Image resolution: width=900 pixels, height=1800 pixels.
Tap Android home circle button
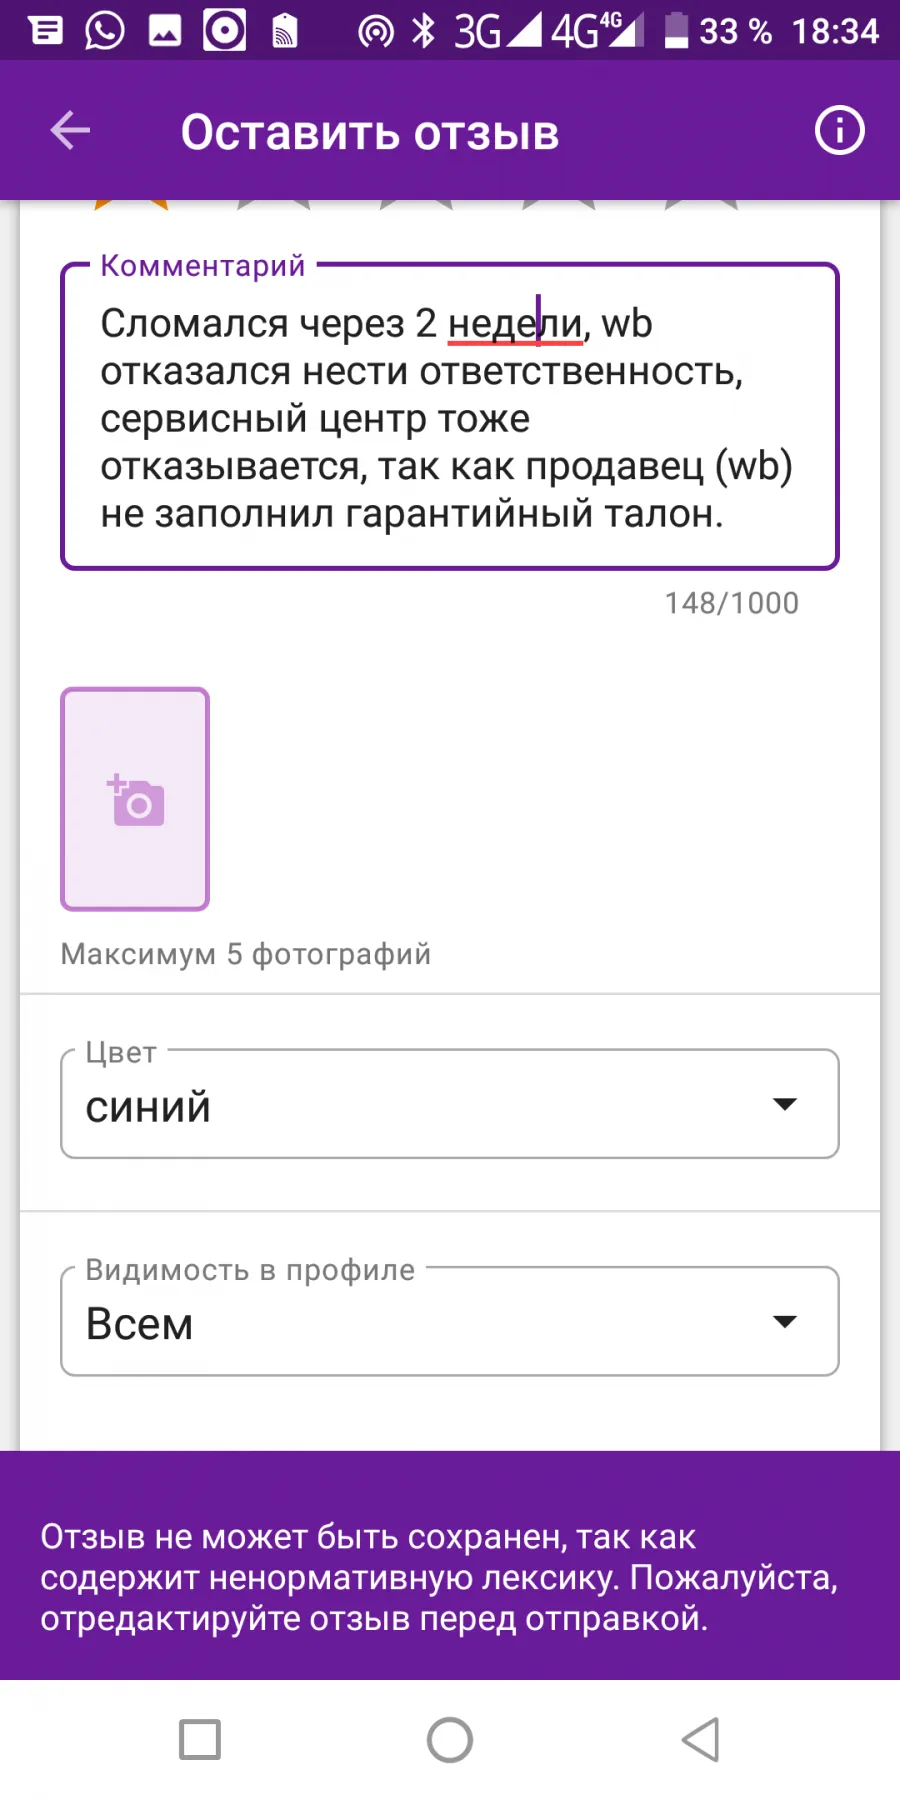coord(450,1740)
